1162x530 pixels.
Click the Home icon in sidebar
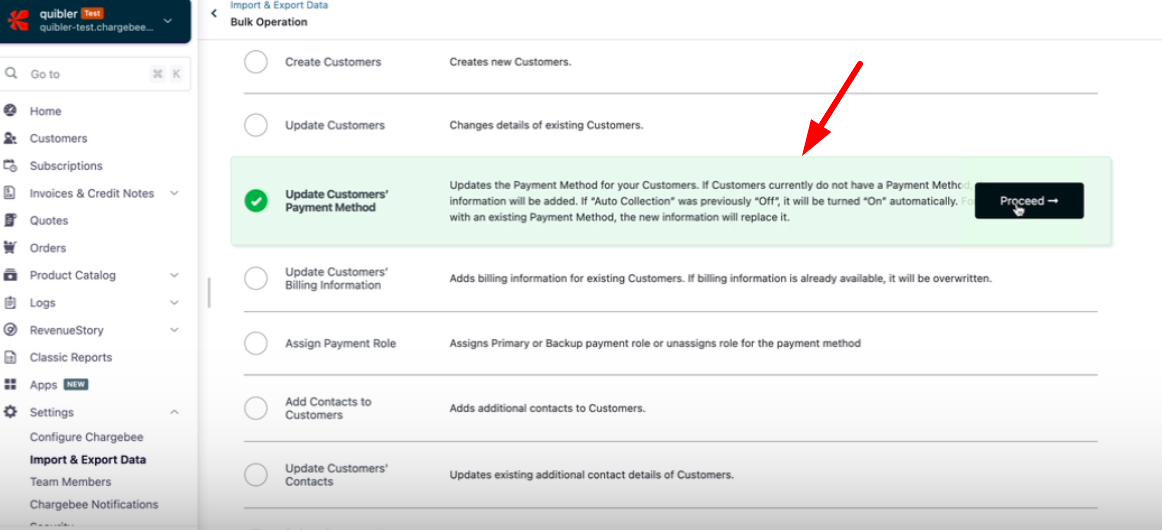pos(10,111)
